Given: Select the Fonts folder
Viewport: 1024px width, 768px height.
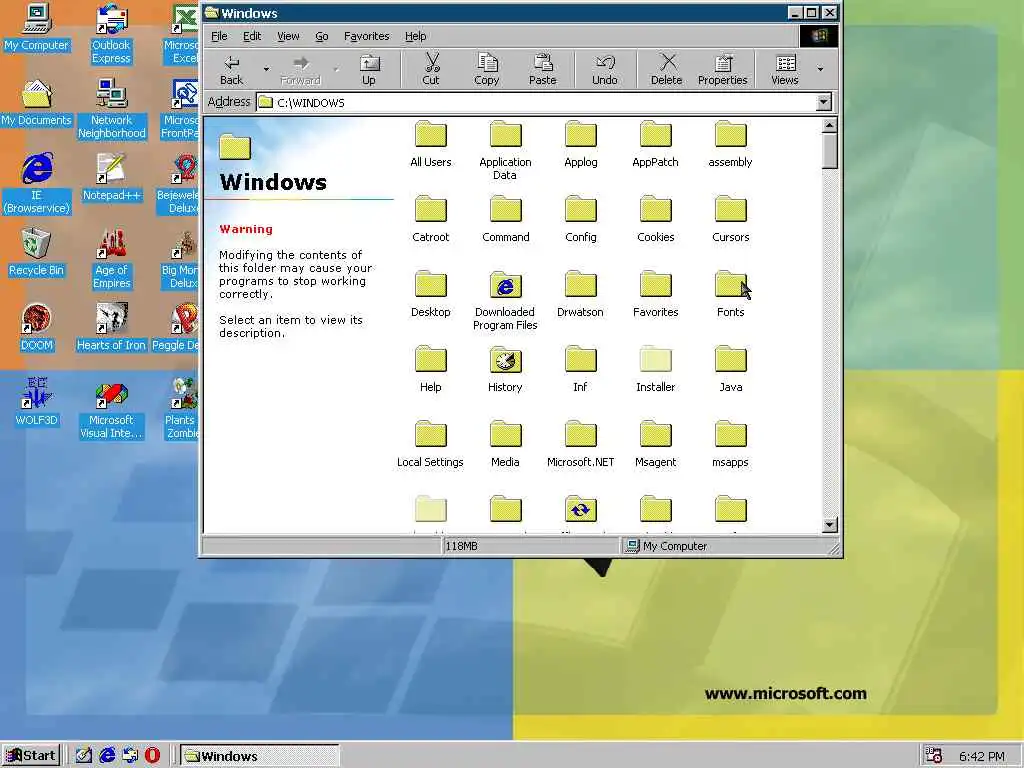Looking at the screenshot, I should [731, 295].
